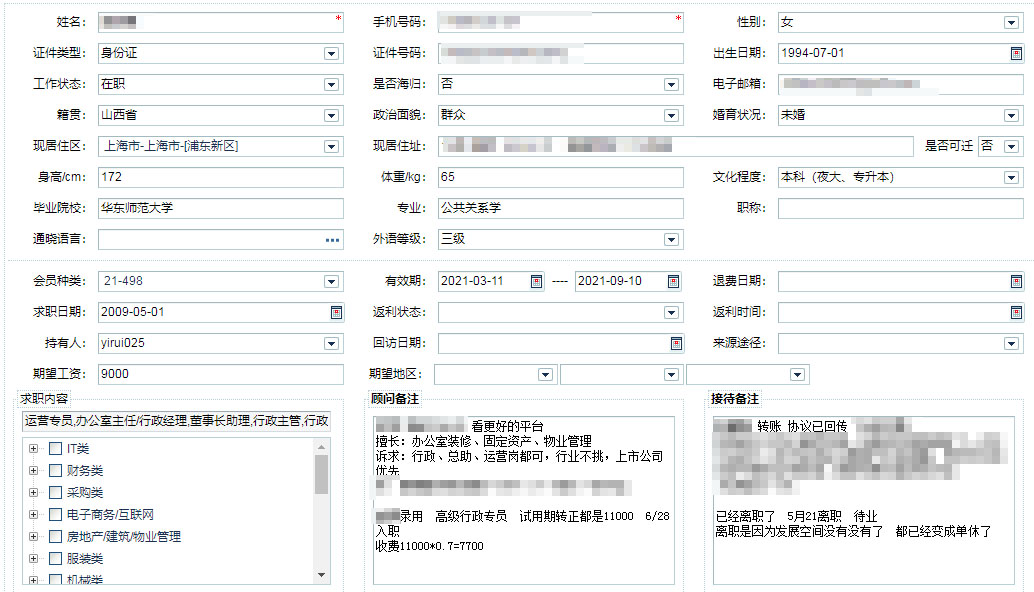Expand the 采购类 tree node

point(33,492)
